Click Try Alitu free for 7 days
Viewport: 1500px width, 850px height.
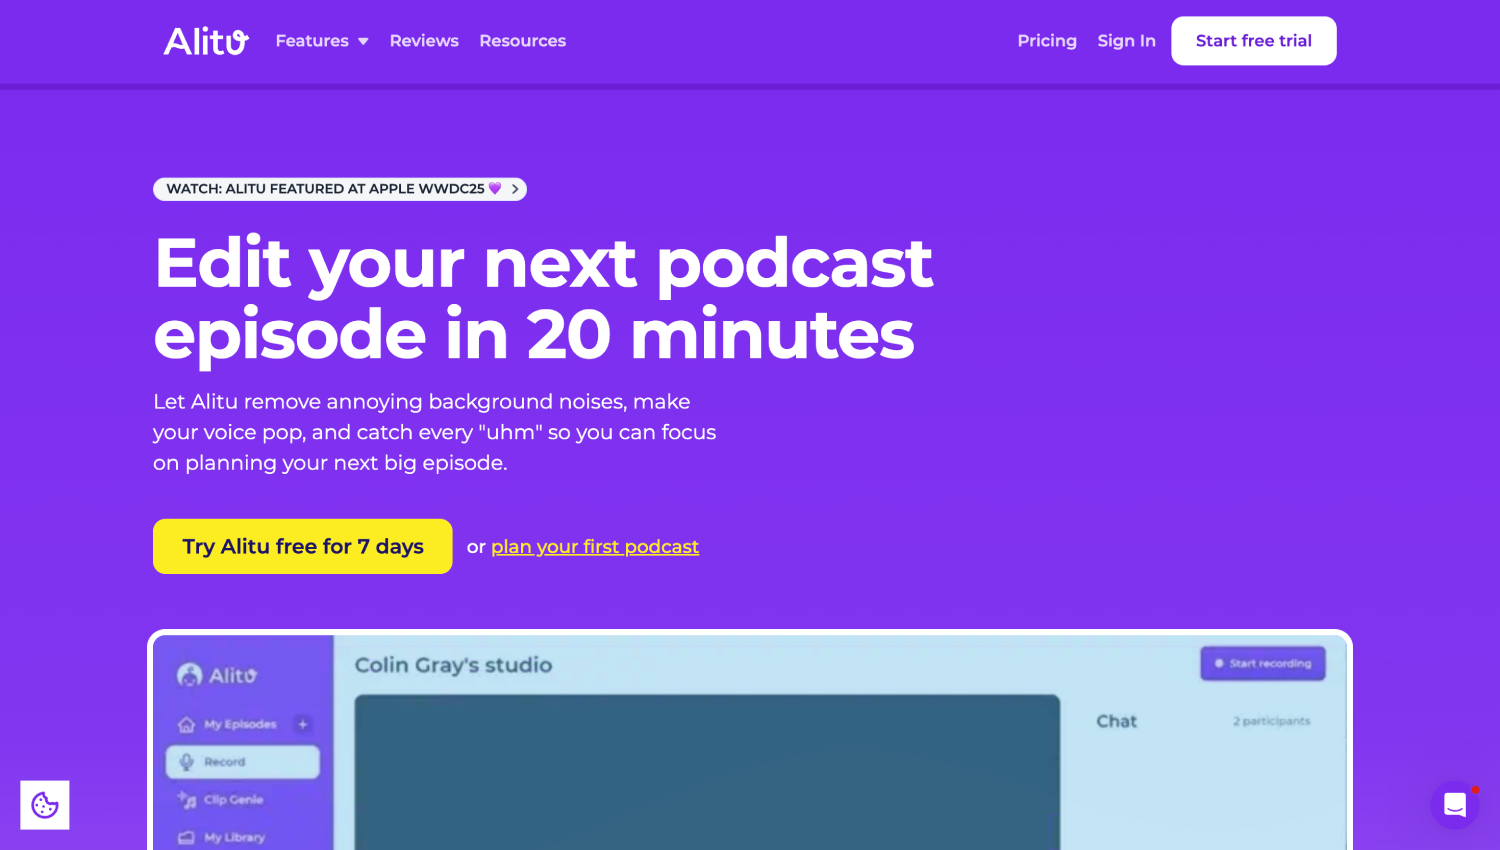point(303,546)
